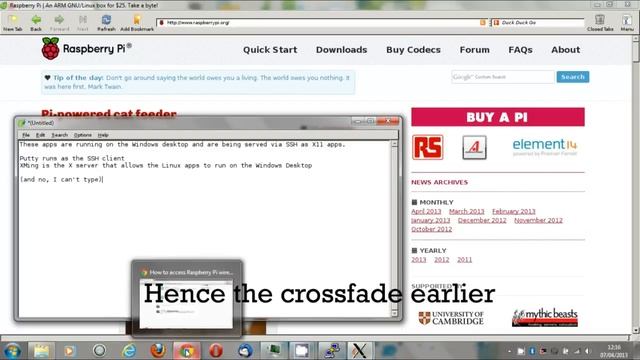Click the Raspberry Pi logo

[87, 49]
